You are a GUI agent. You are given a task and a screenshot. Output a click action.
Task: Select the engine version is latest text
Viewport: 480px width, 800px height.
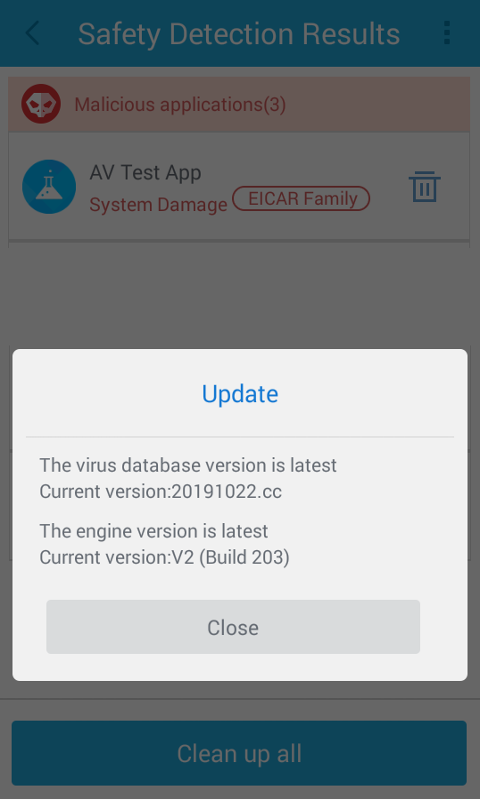click(154, 531)
